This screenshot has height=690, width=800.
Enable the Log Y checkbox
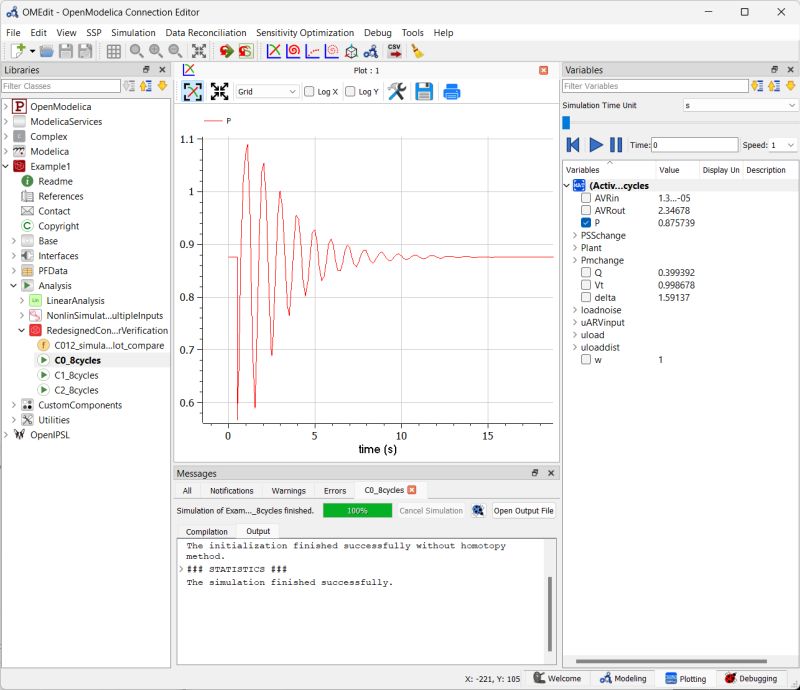[350, 91]
